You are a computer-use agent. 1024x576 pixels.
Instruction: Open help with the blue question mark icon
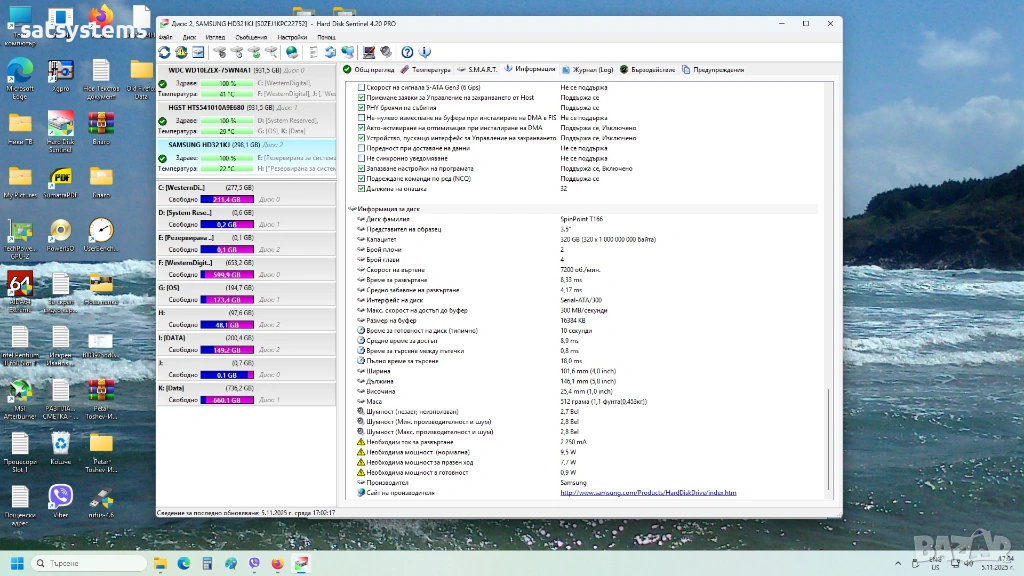coord(407,52)
